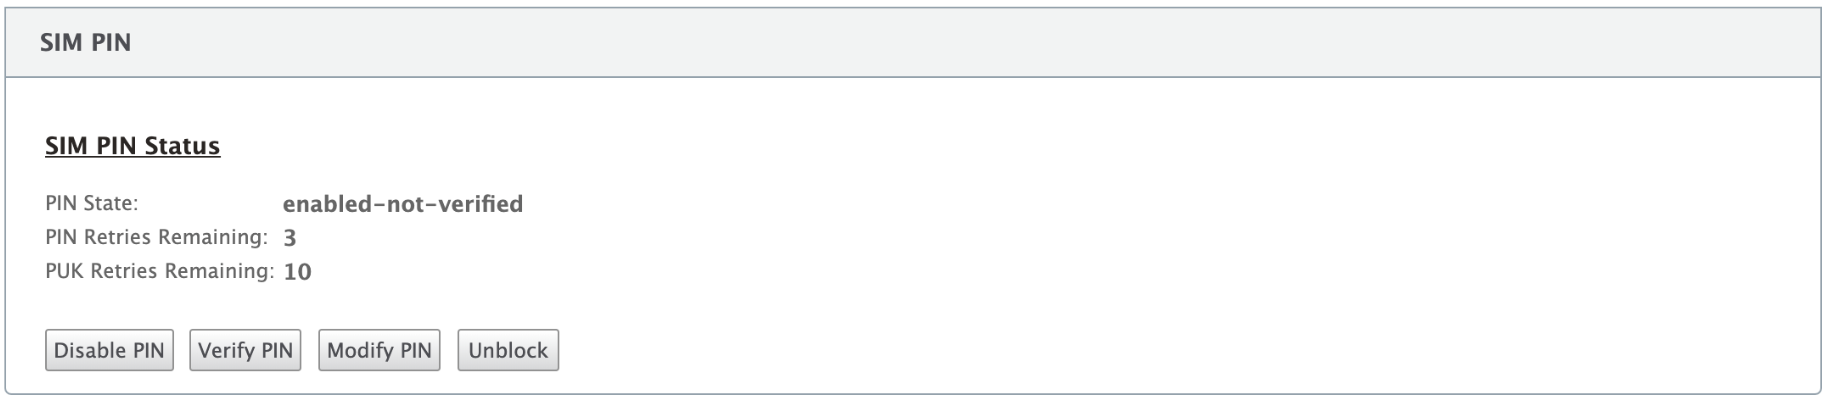
Task: Open the Modify PIN option
Action: tap(379, 350)
